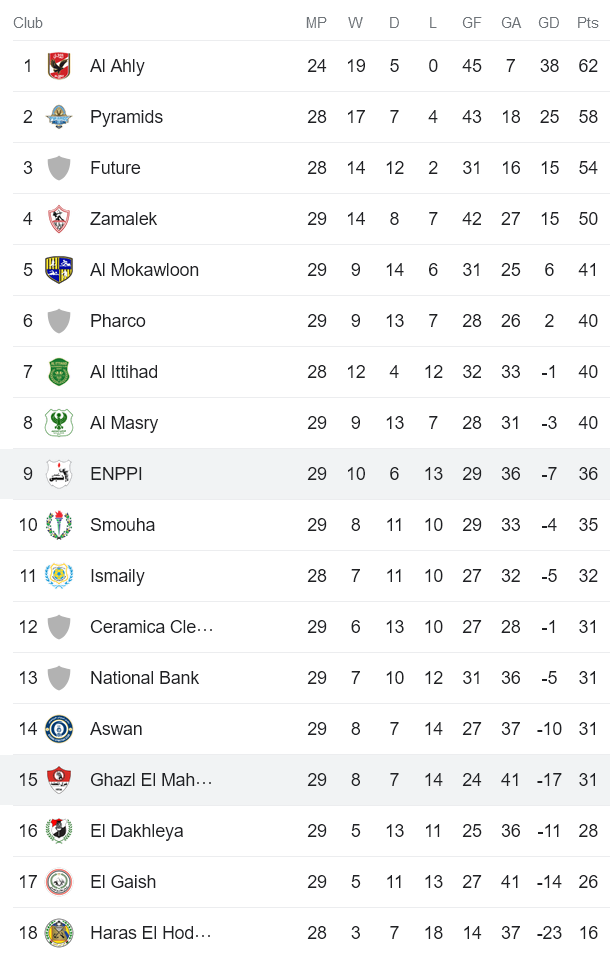Select the Pyramids club badge
This screenshot has width=610, height=958.
click(x=59, y=116)
